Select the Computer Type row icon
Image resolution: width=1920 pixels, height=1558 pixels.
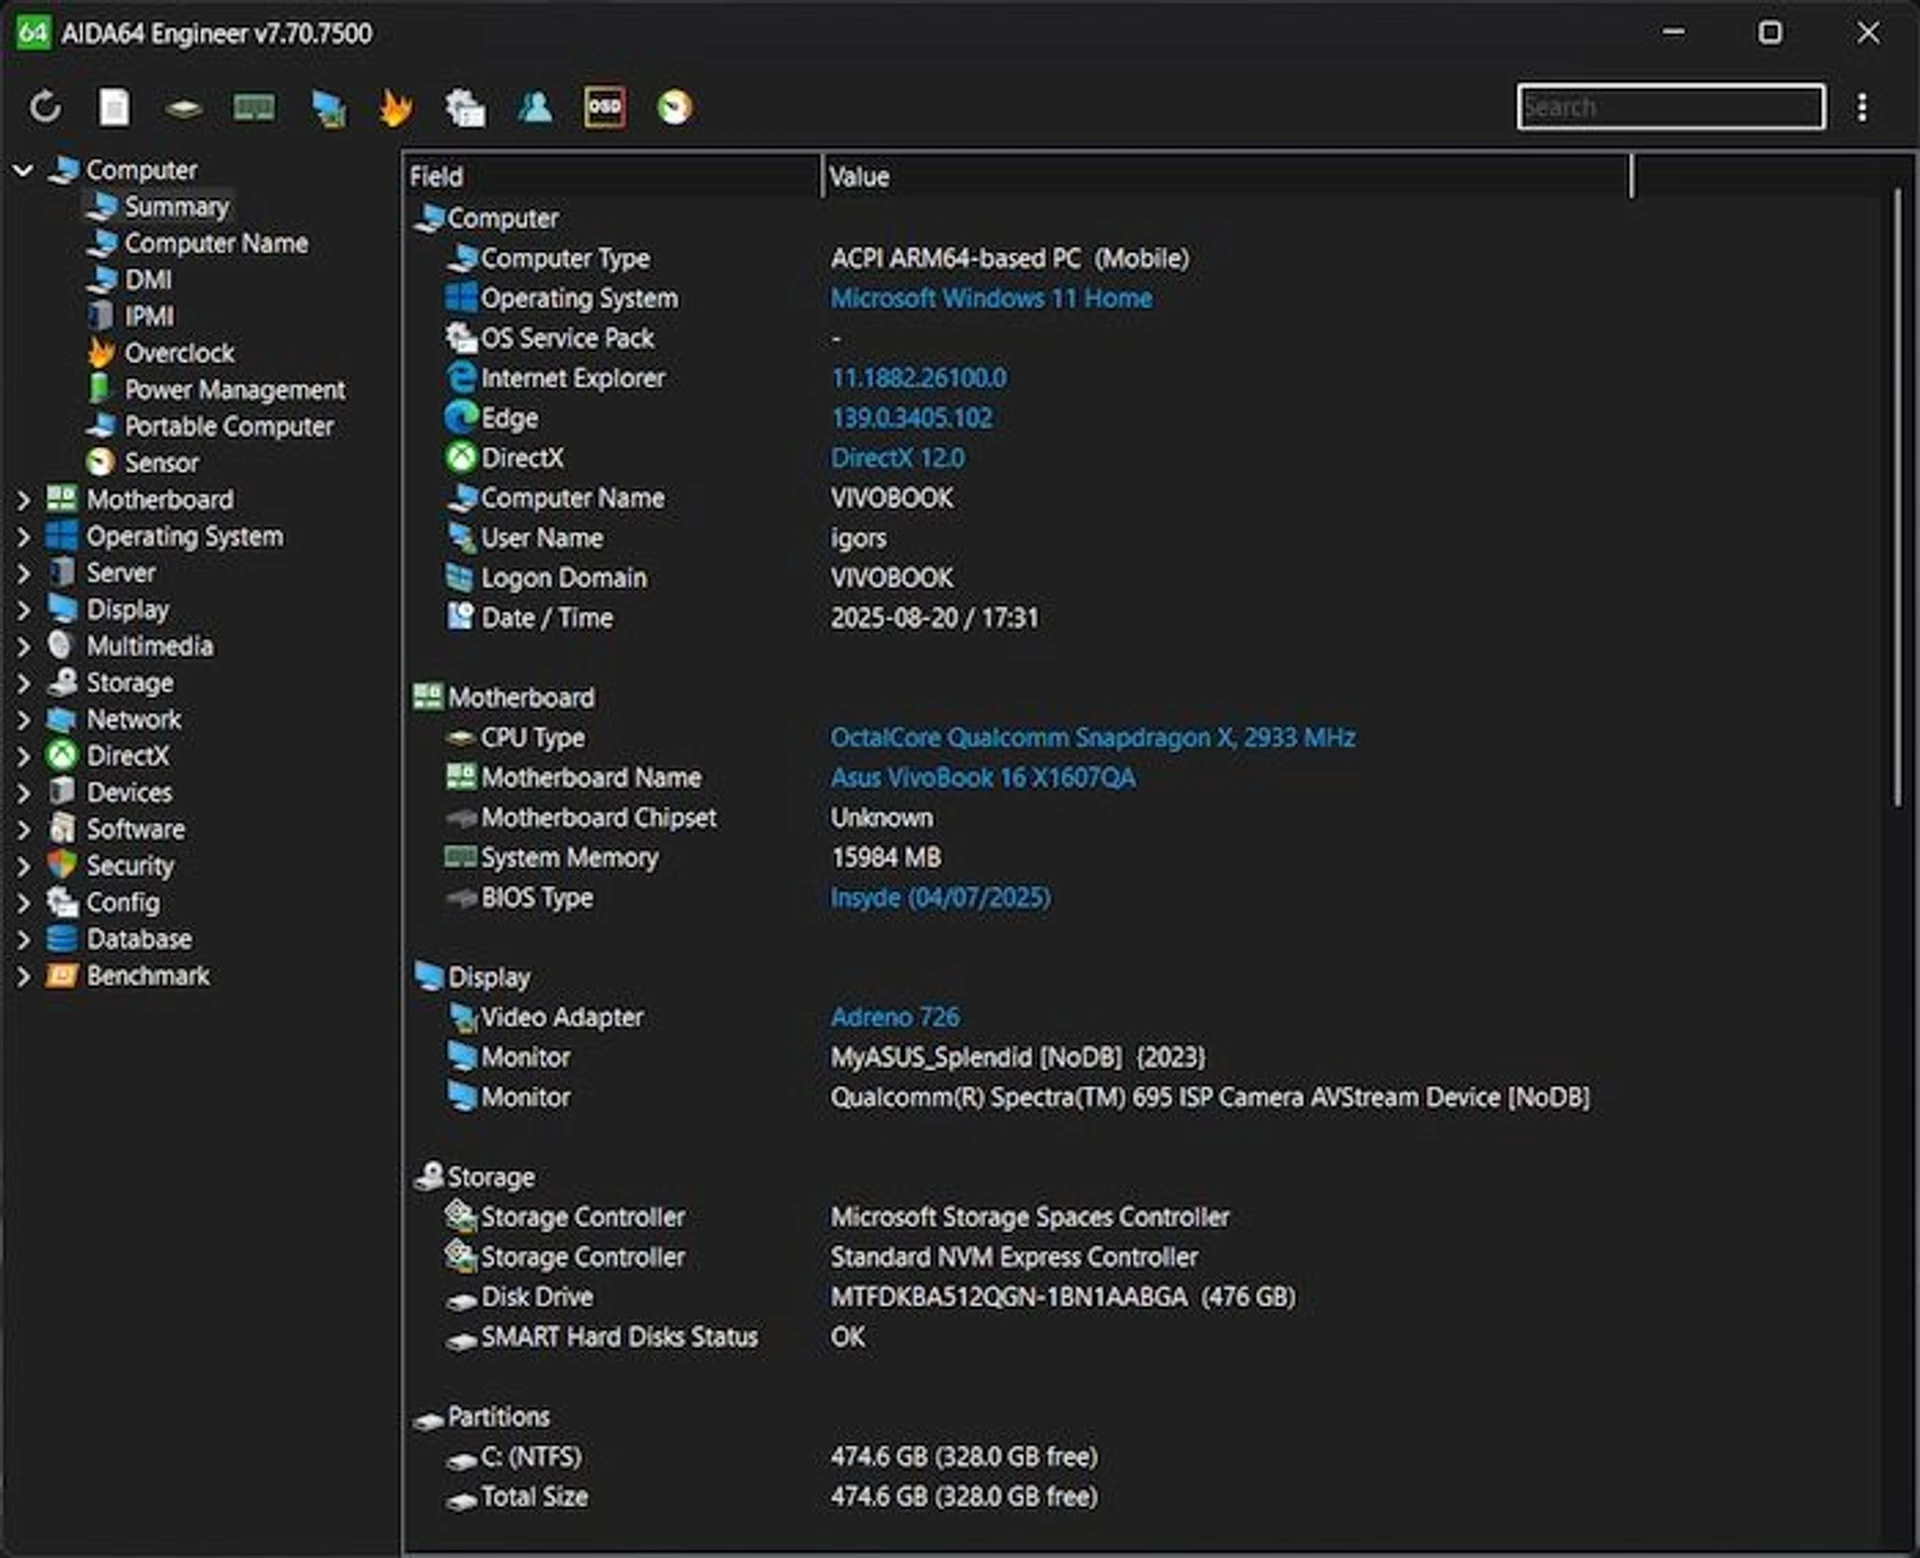pos(462,258)
